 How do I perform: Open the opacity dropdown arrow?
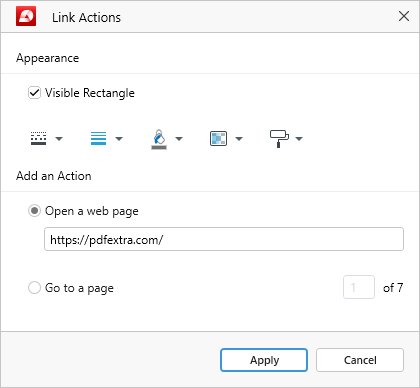tap(239, 139)
